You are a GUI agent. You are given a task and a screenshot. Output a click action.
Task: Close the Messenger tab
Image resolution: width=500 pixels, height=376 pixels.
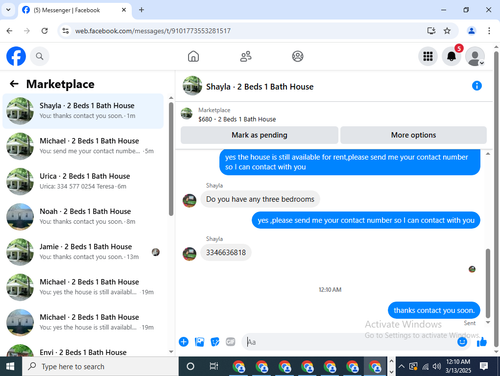tap(124, 10)
